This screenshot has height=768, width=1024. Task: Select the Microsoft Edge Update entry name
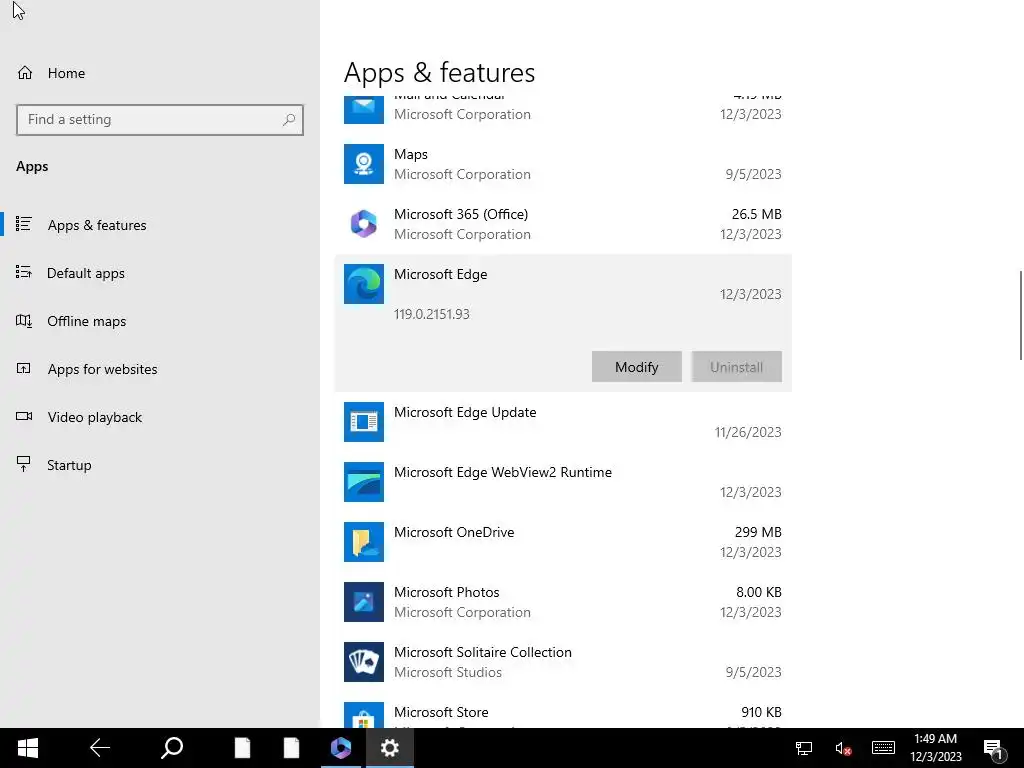point(465,413)
